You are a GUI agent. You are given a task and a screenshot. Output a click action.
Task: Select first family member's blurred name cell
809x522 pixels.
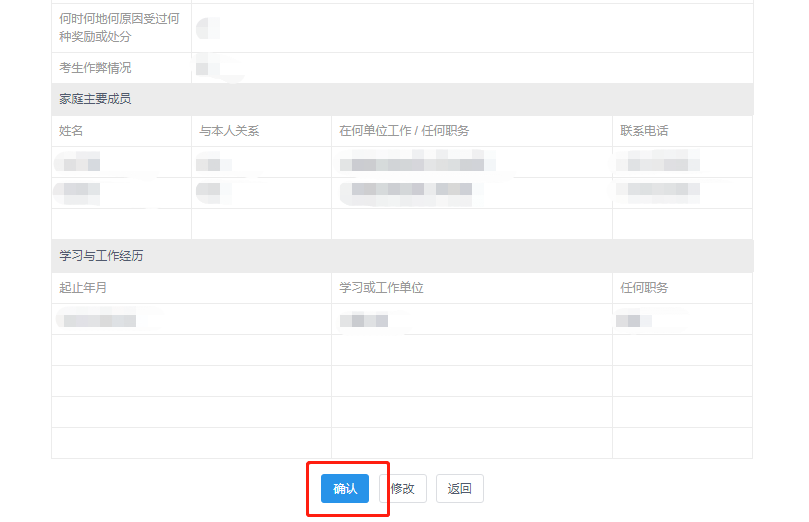click(x=80, y=163)
